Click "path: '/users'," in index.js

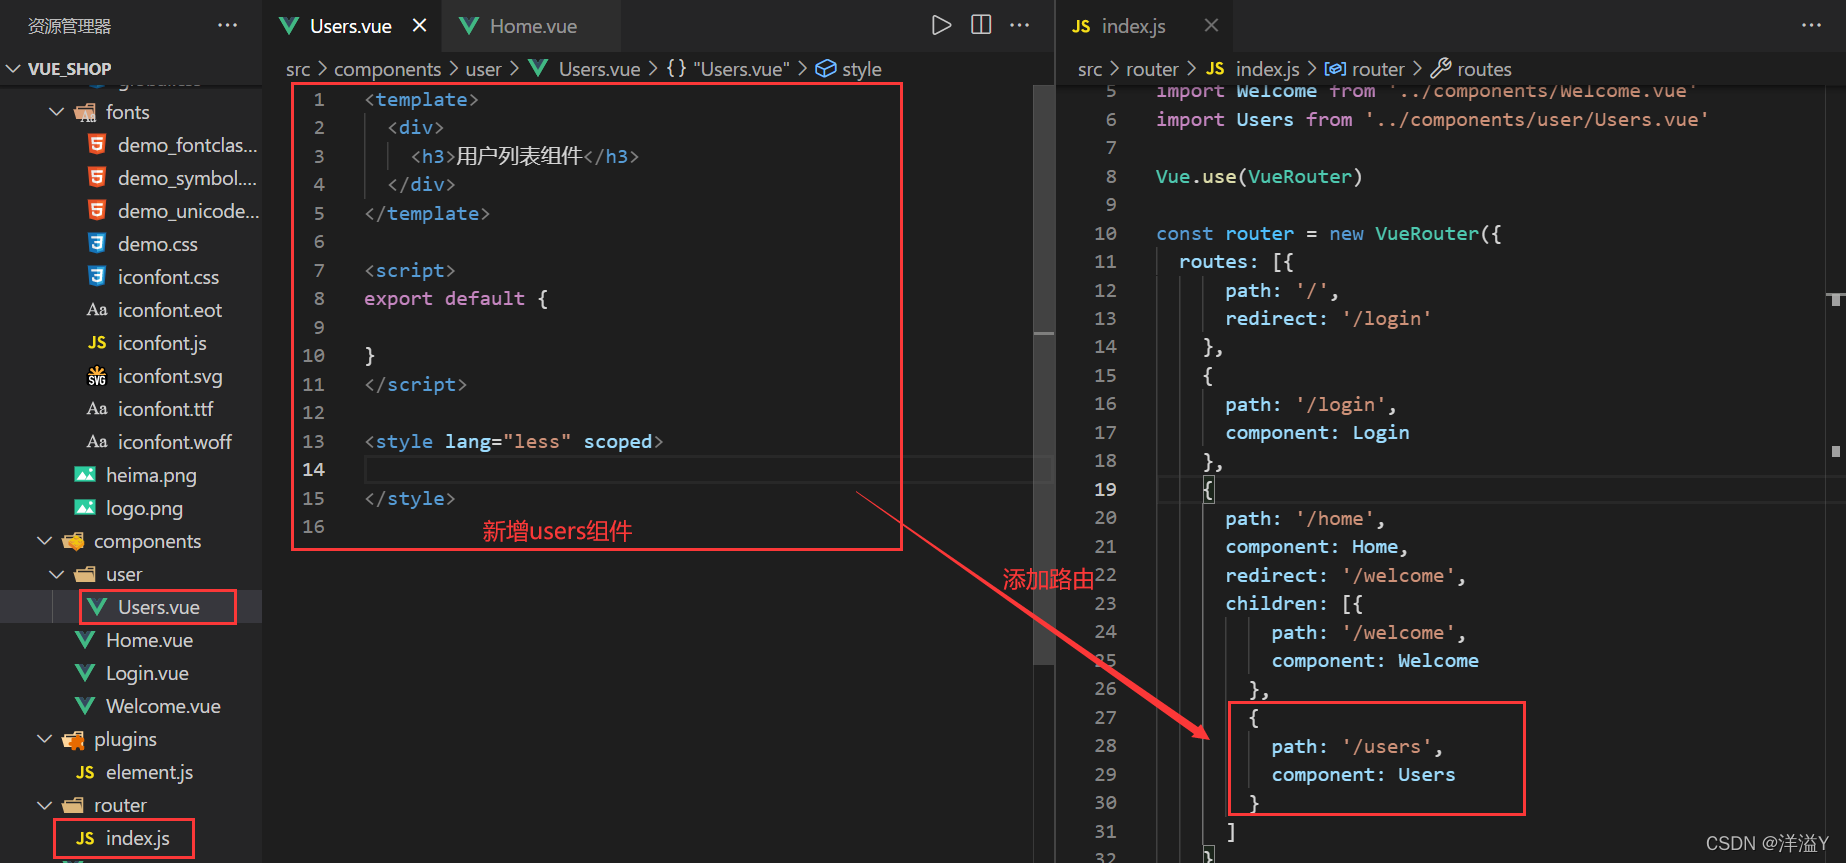pyautogui.click(x=1357, y=746)
